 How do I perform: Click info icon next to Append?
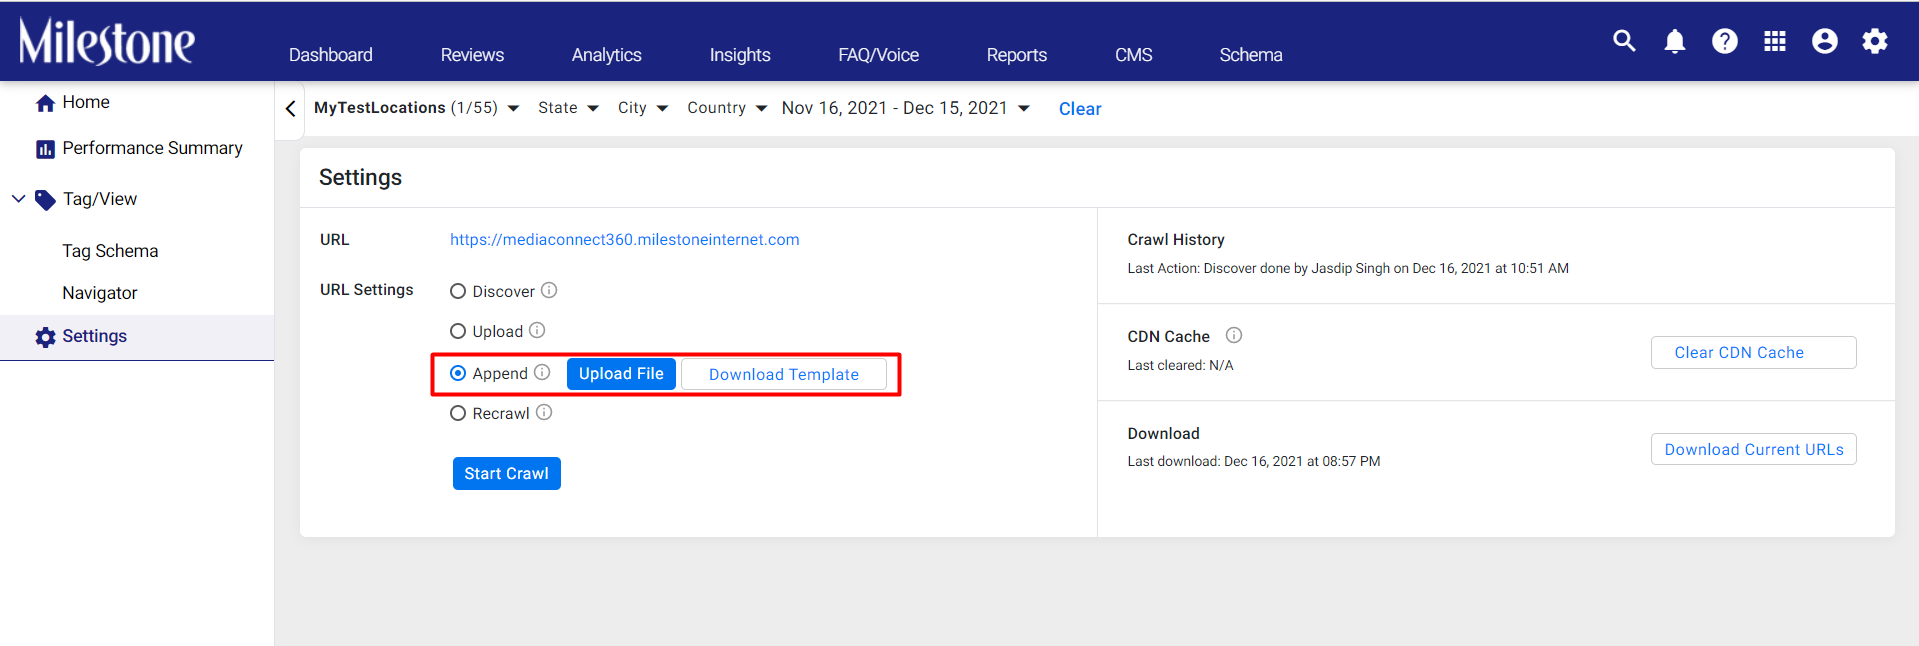click(x=542, y=372)
